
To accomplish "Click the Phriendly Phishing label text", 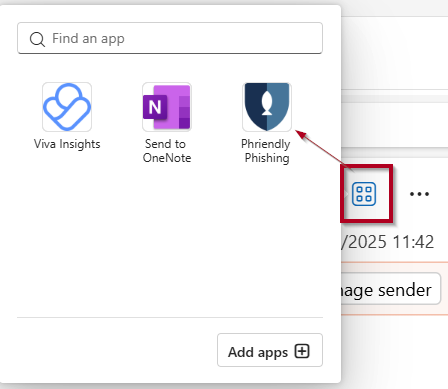I will coord(266,151).
